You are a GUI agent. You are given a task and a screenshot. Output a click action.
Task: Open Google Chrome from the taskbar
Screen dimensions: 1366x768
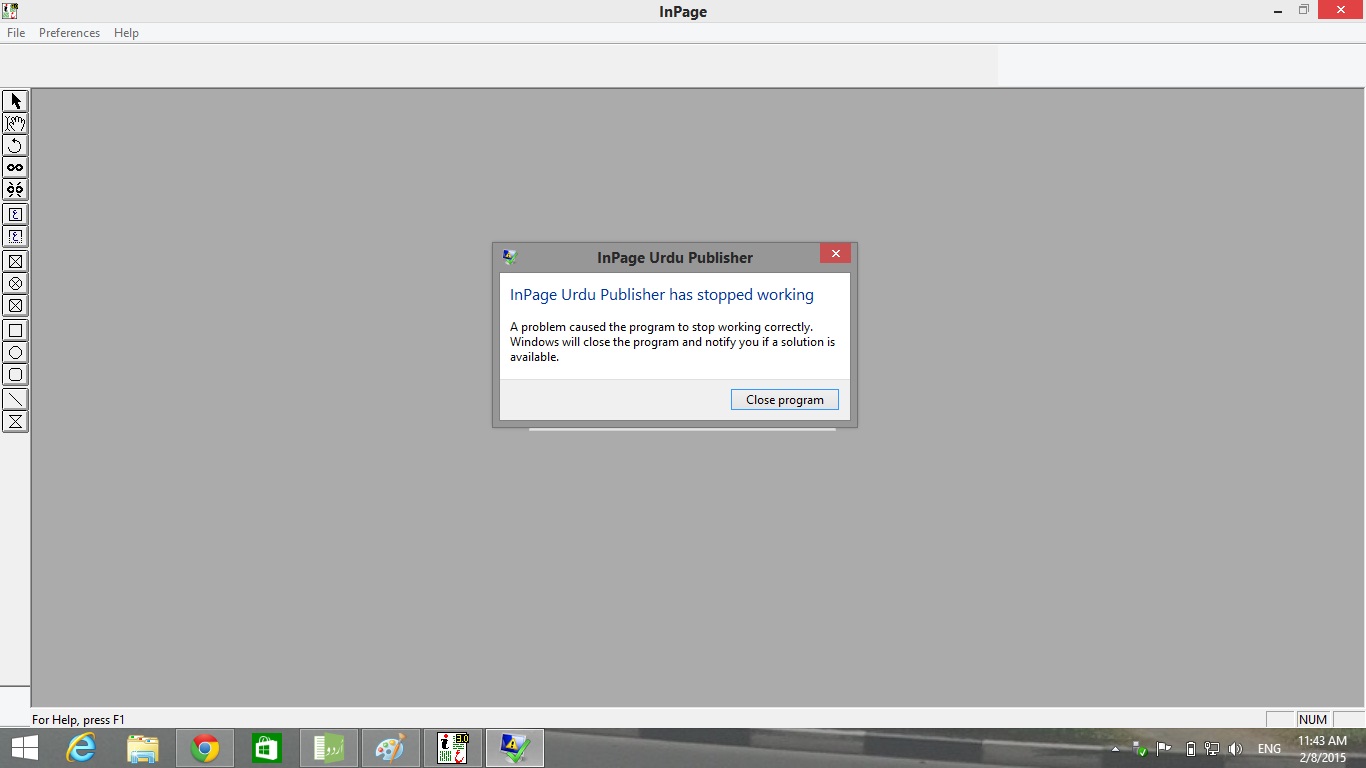tap(205, 748)
